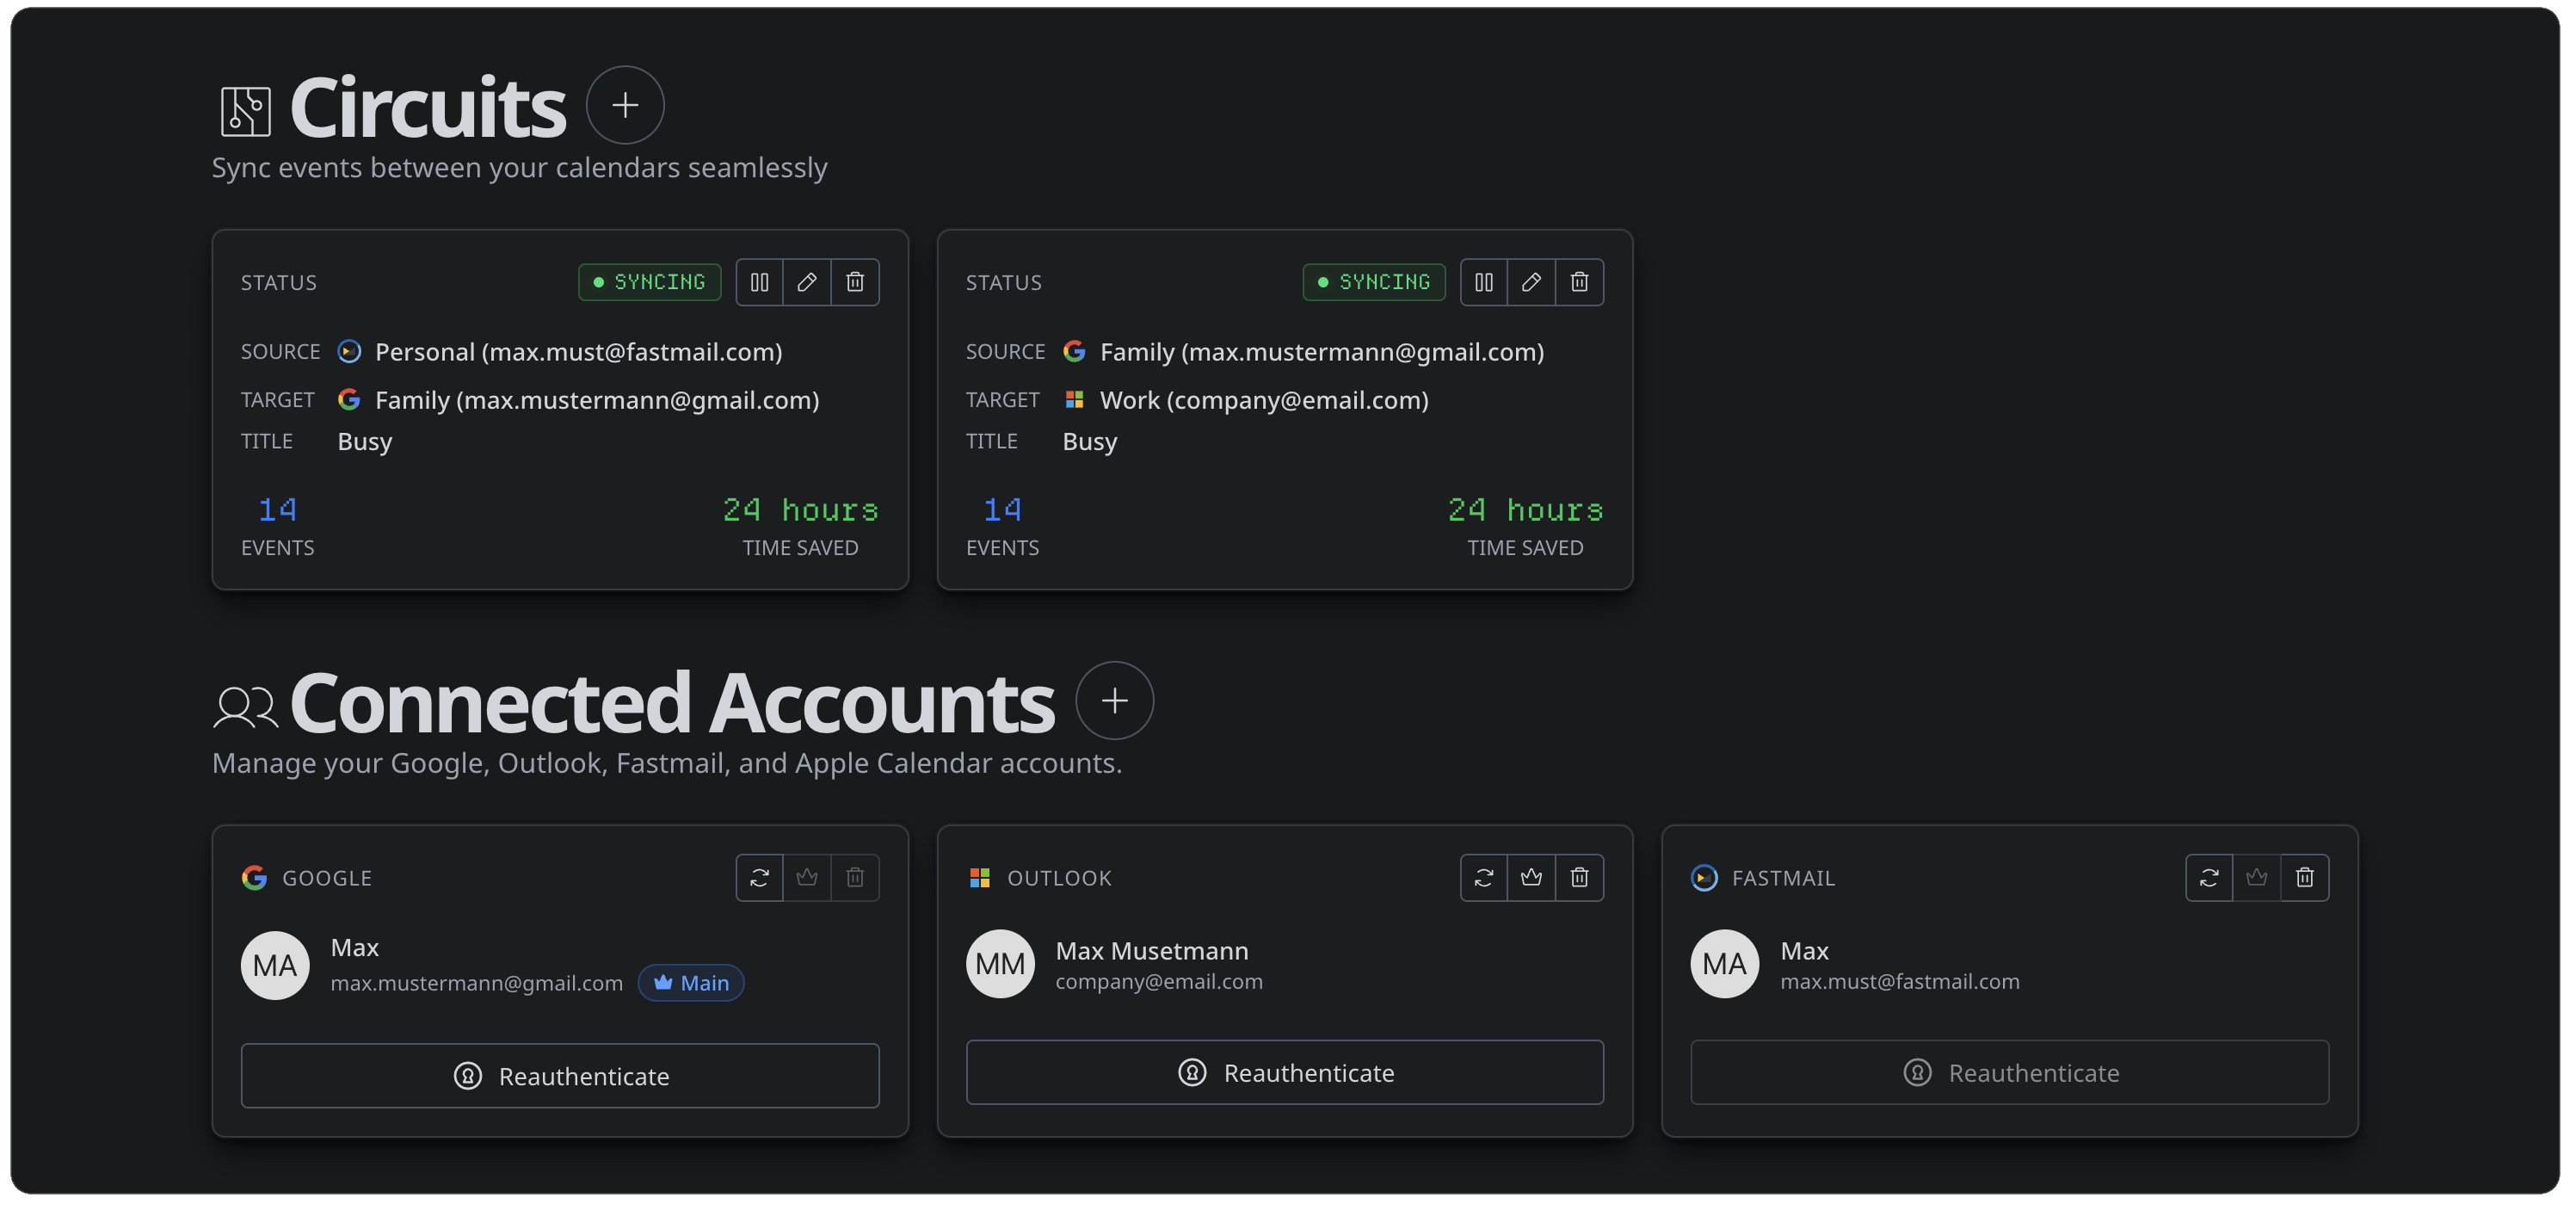The height and width of the screenshot is (1210, 2576).
Task: Delete the Personal to Family circuit
Action: coord(855,282)
